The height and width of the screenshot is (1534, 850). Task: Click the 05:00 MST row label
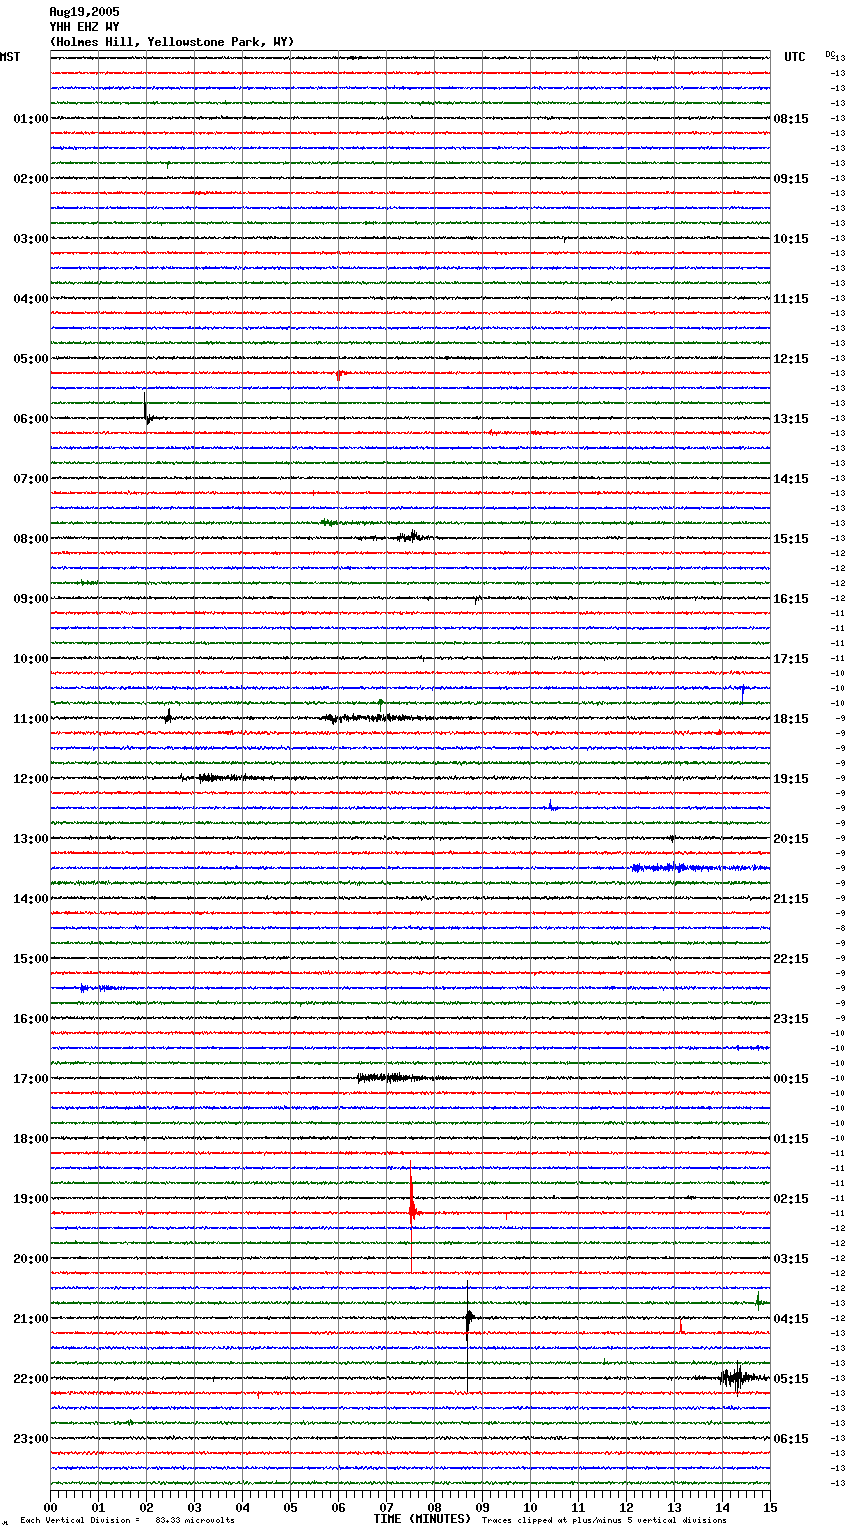click(31, 359)
